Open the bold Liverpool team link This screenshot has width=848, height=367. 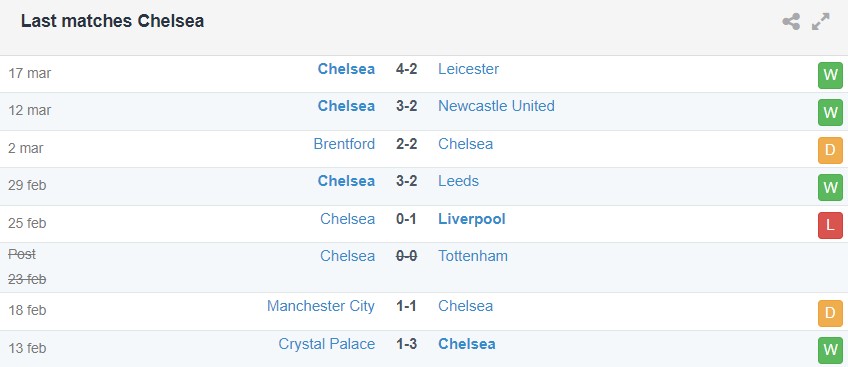[472, 219]
